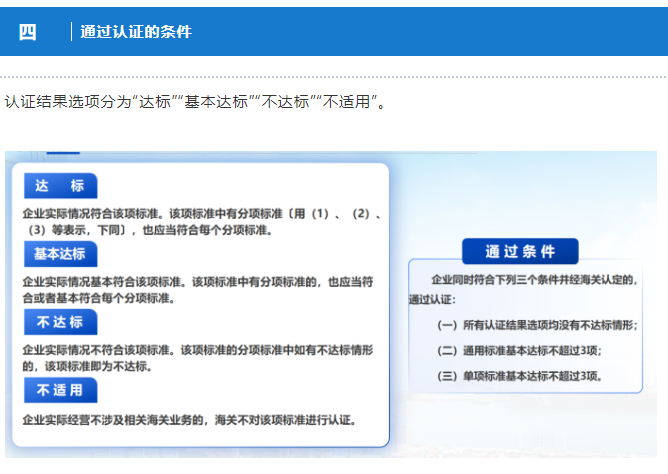Click the 不适用 blue label badge
This screenshot has width=668, height=474.
coord(60,390)
